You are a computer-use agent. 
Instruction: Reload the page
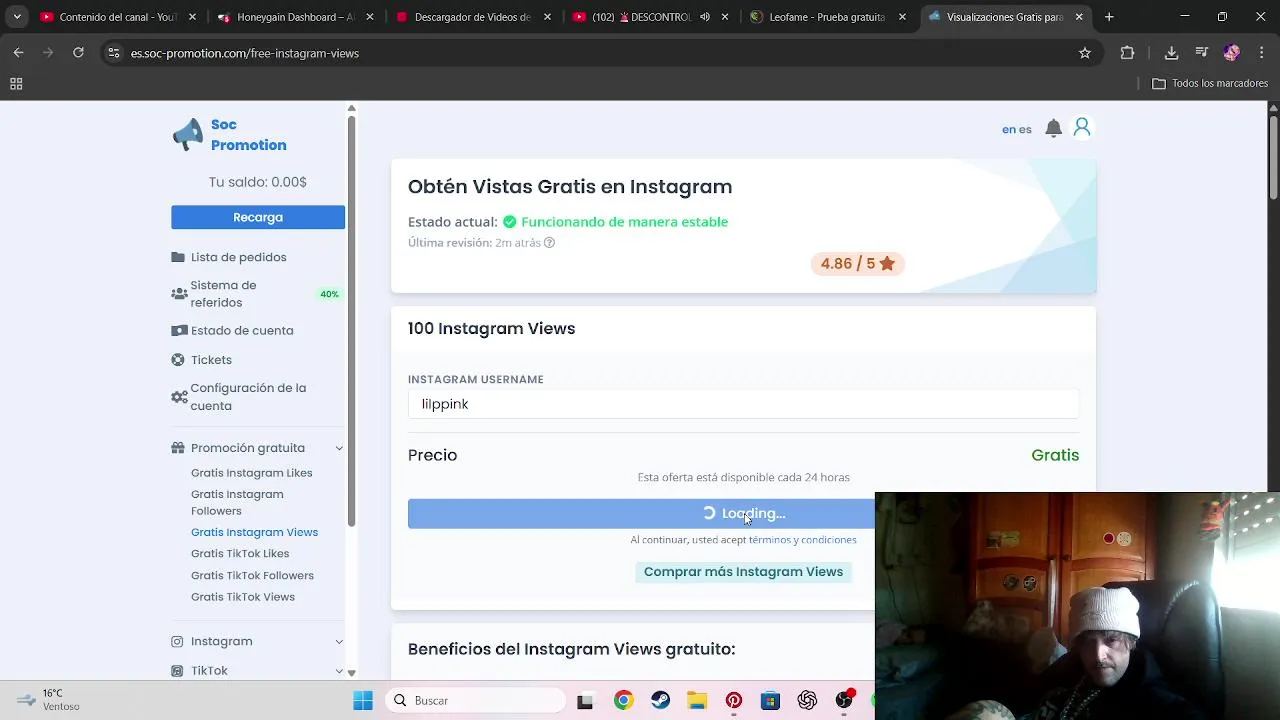click(78, 53)
